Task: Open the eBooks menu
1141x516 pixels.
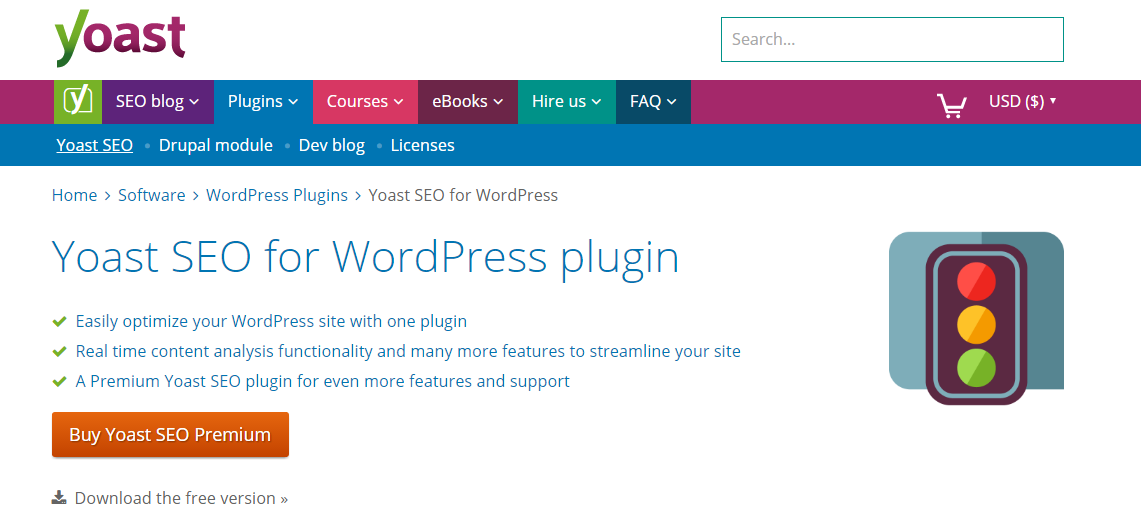Action: 467,101
